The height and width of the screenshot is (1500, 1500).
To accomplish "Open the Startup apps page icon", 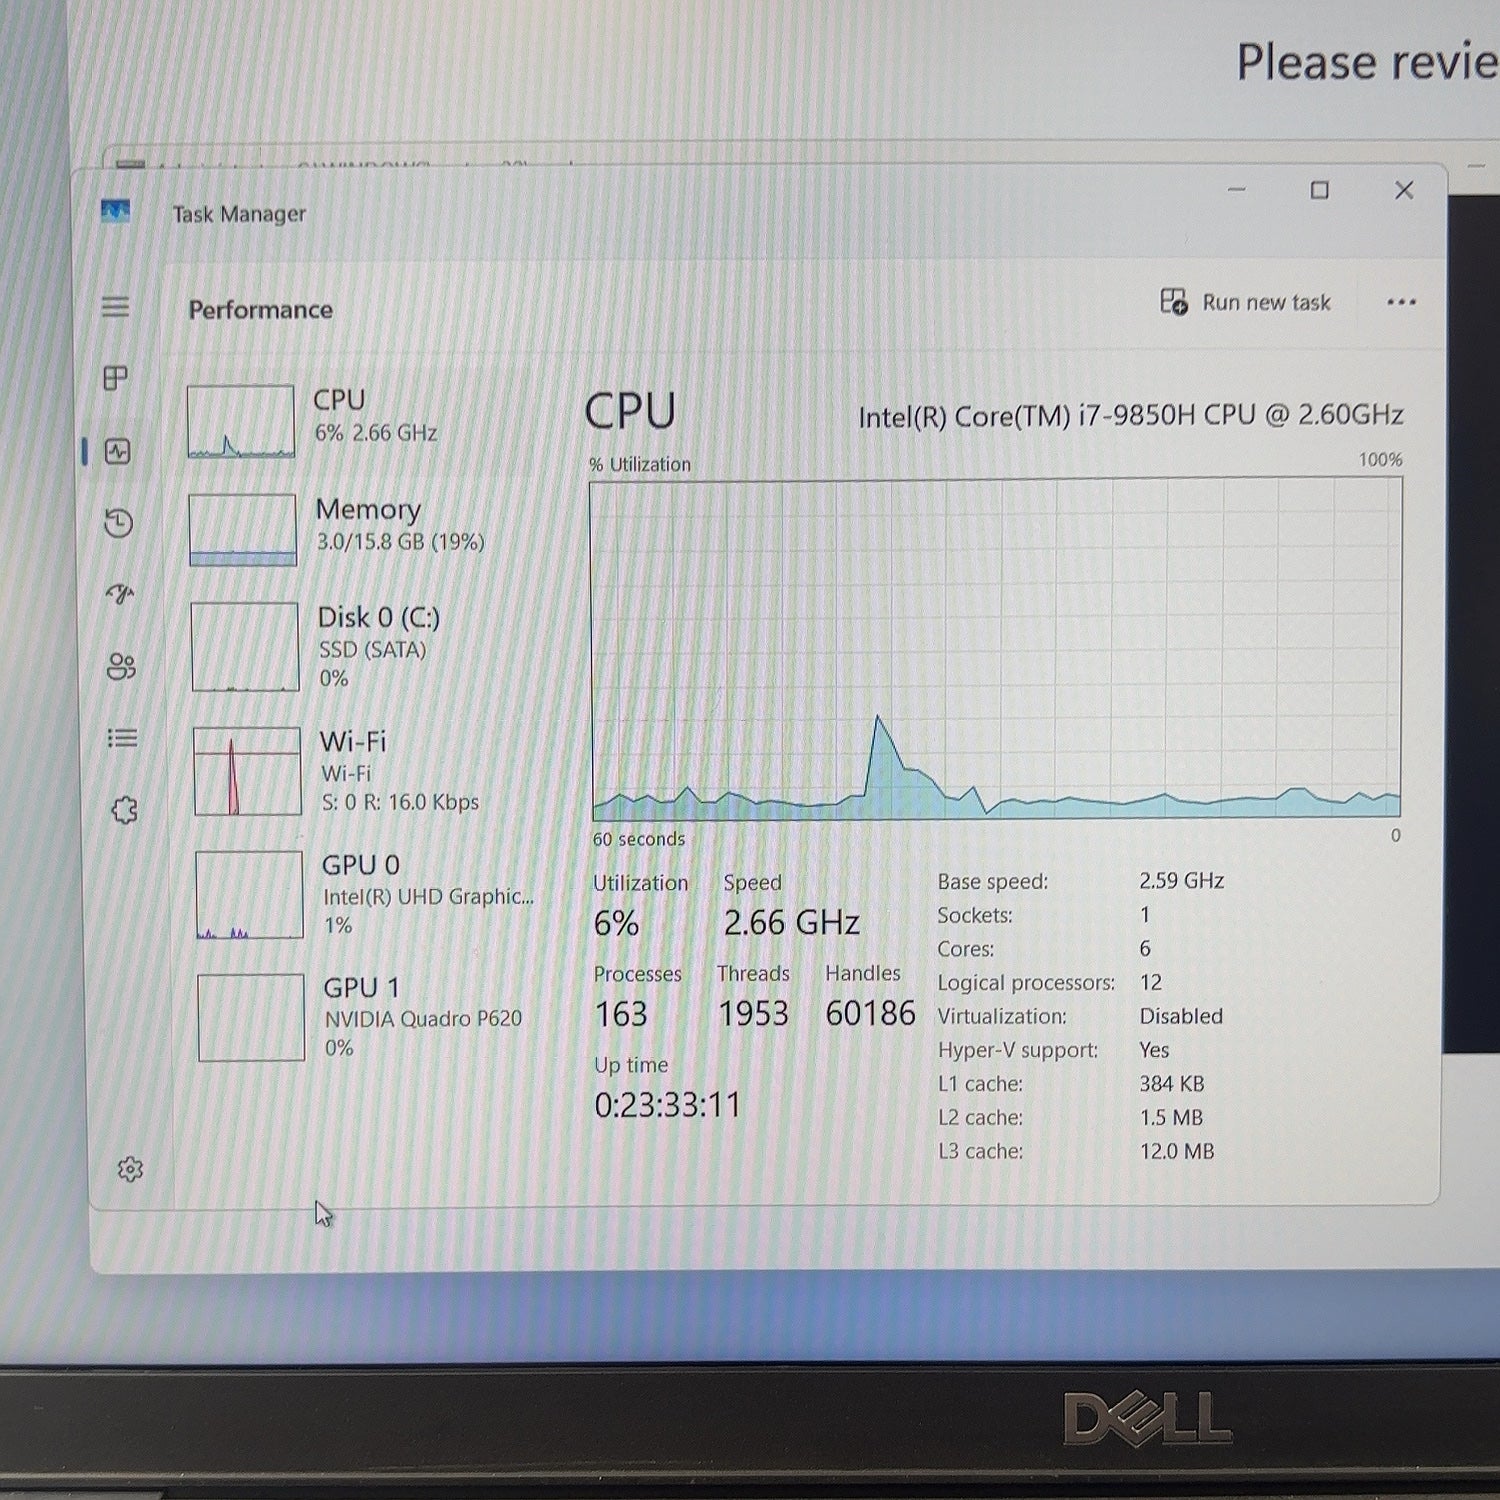I will coord(120,595).
